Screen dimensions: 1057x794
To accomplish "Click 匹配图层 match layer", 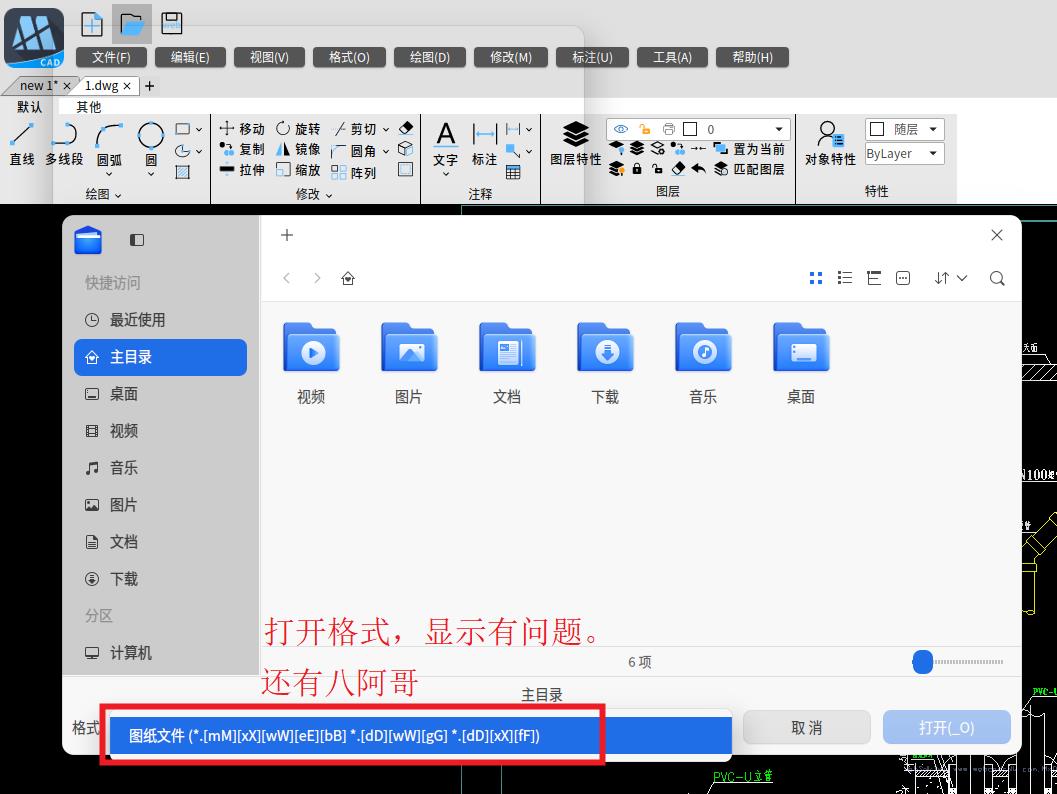I will (x=749, y=169).
